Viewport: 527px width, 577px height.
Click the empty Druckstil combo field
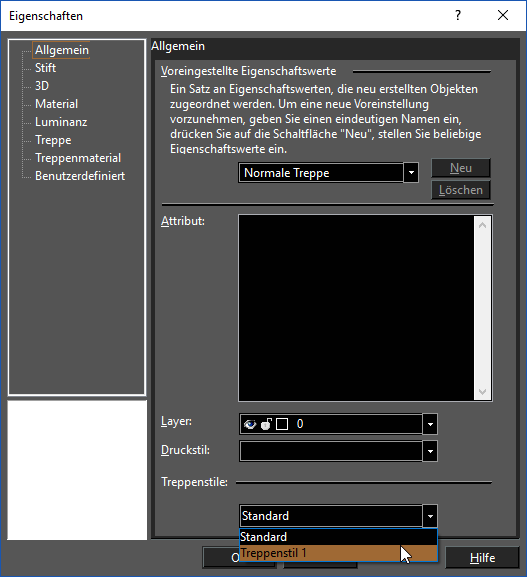pyautogui.click(x=331, y=451)
